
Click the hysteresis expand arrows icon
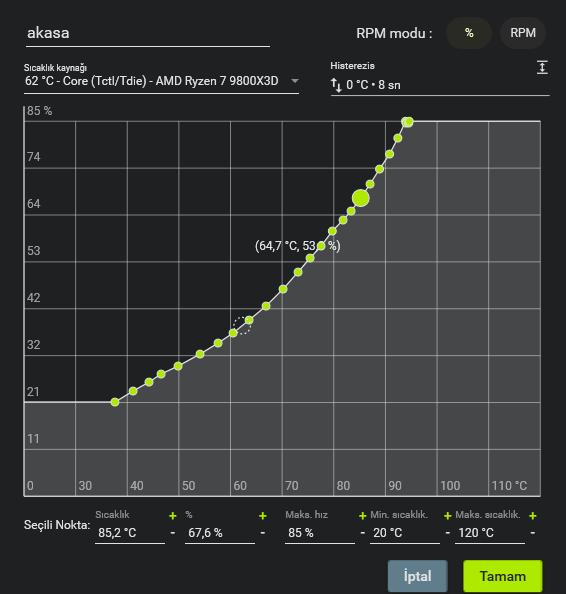pyautogui.click(x=542, y=67)
